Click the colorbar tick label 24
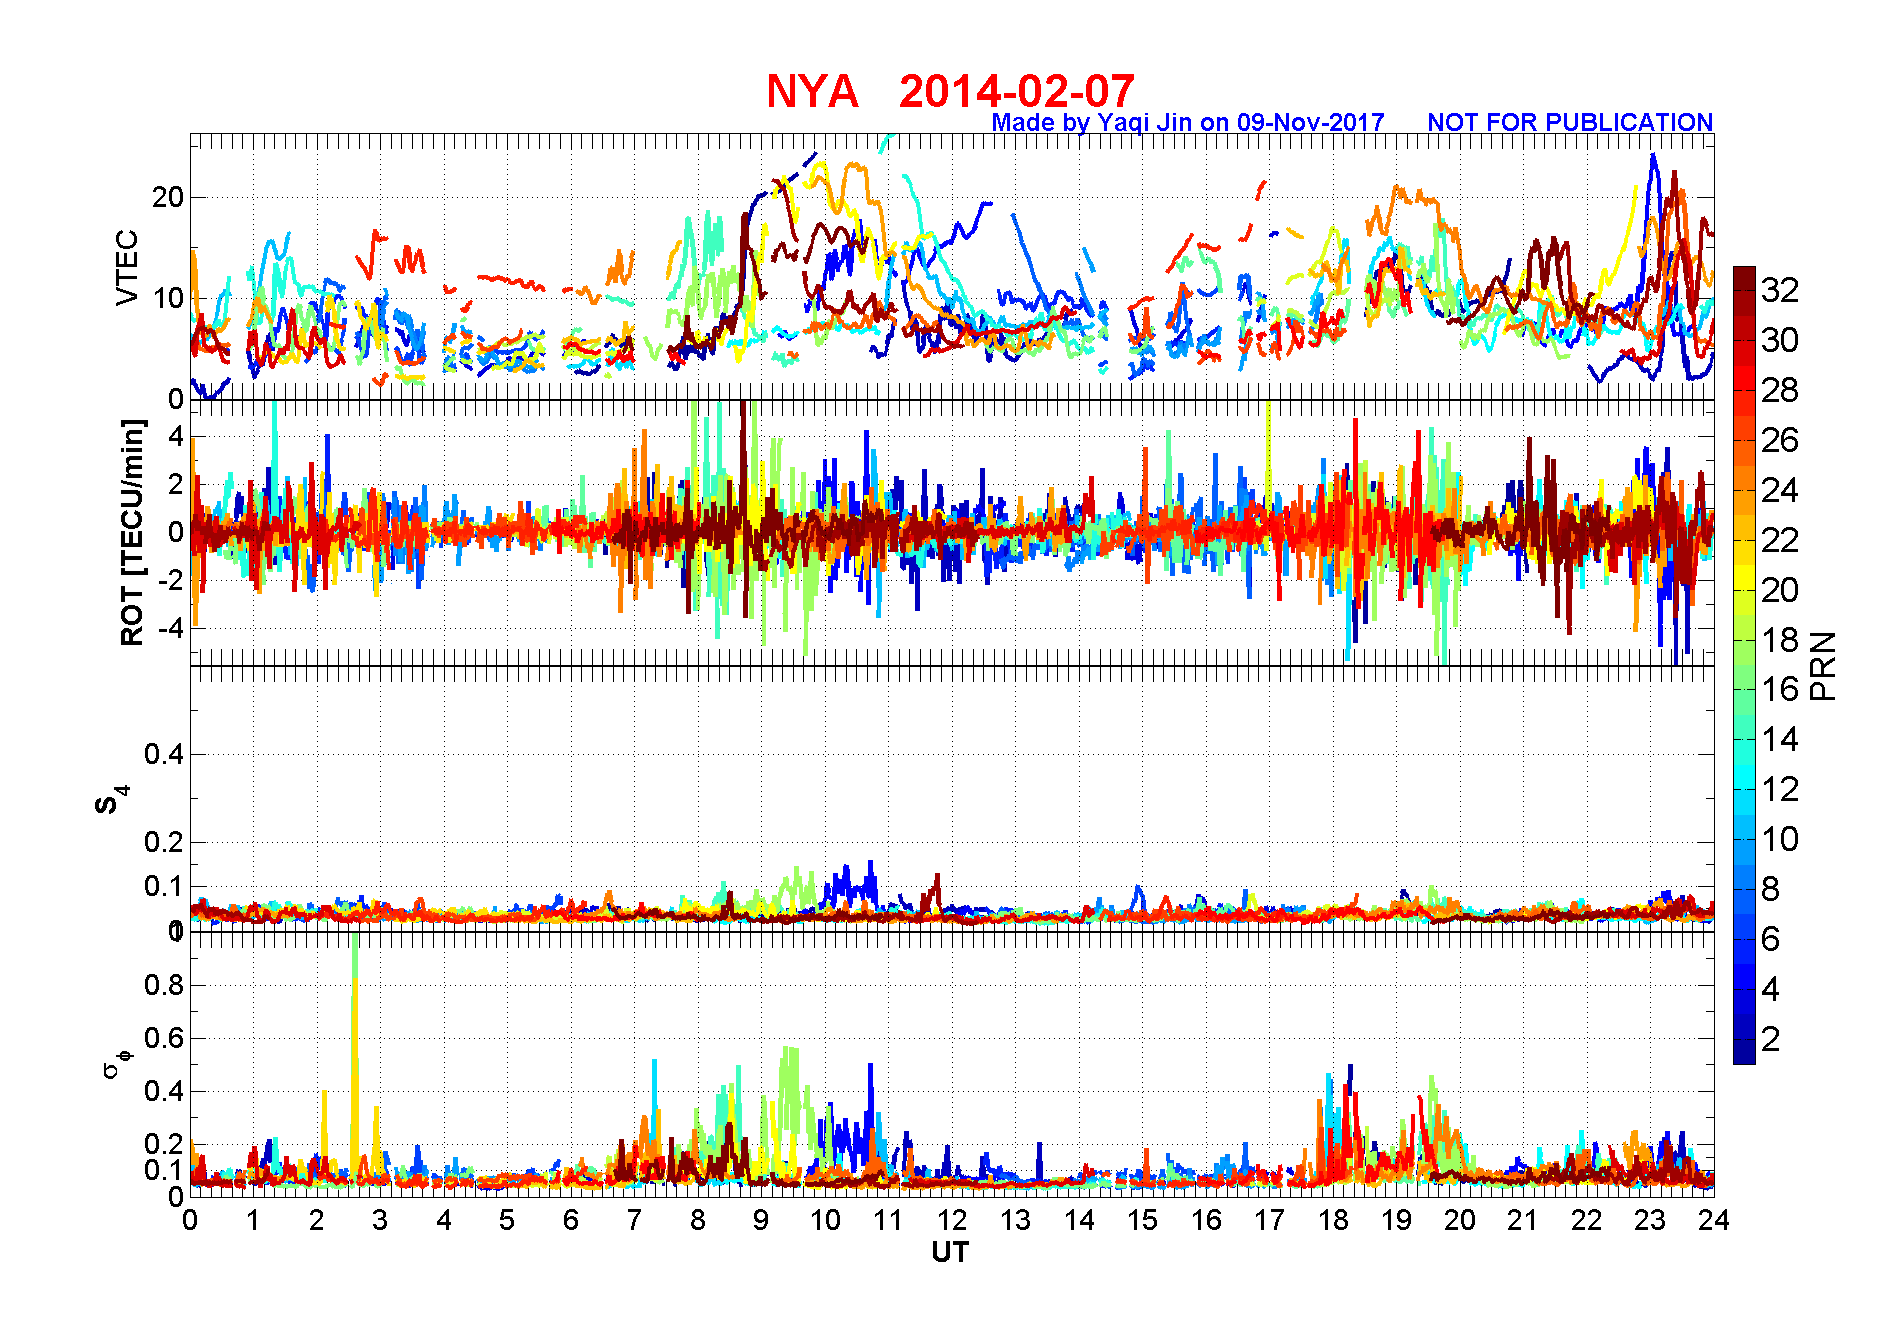This screenshot has width=1904, height=1330. 1780,490
